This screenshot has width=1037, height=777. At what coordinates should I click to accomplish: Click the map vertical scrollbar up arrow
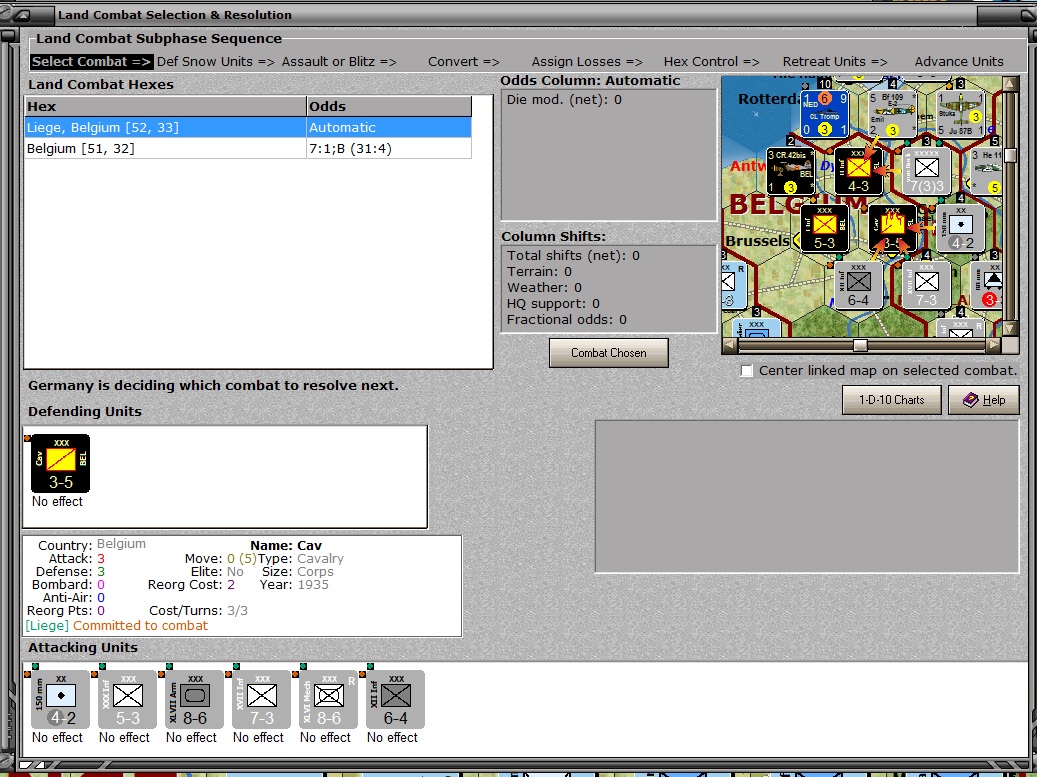[x=1010, y=84]
